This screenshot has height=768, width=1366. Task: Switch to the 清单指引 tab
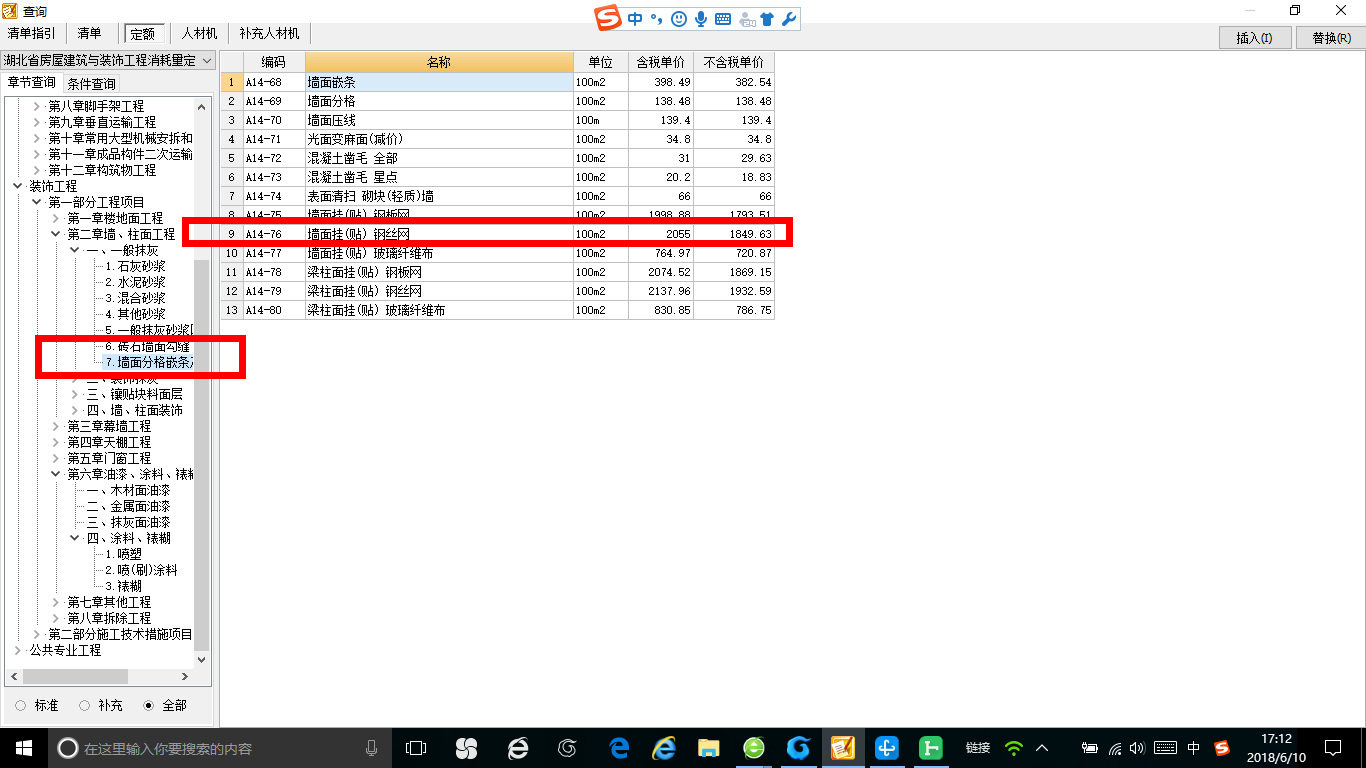point(32,34)
